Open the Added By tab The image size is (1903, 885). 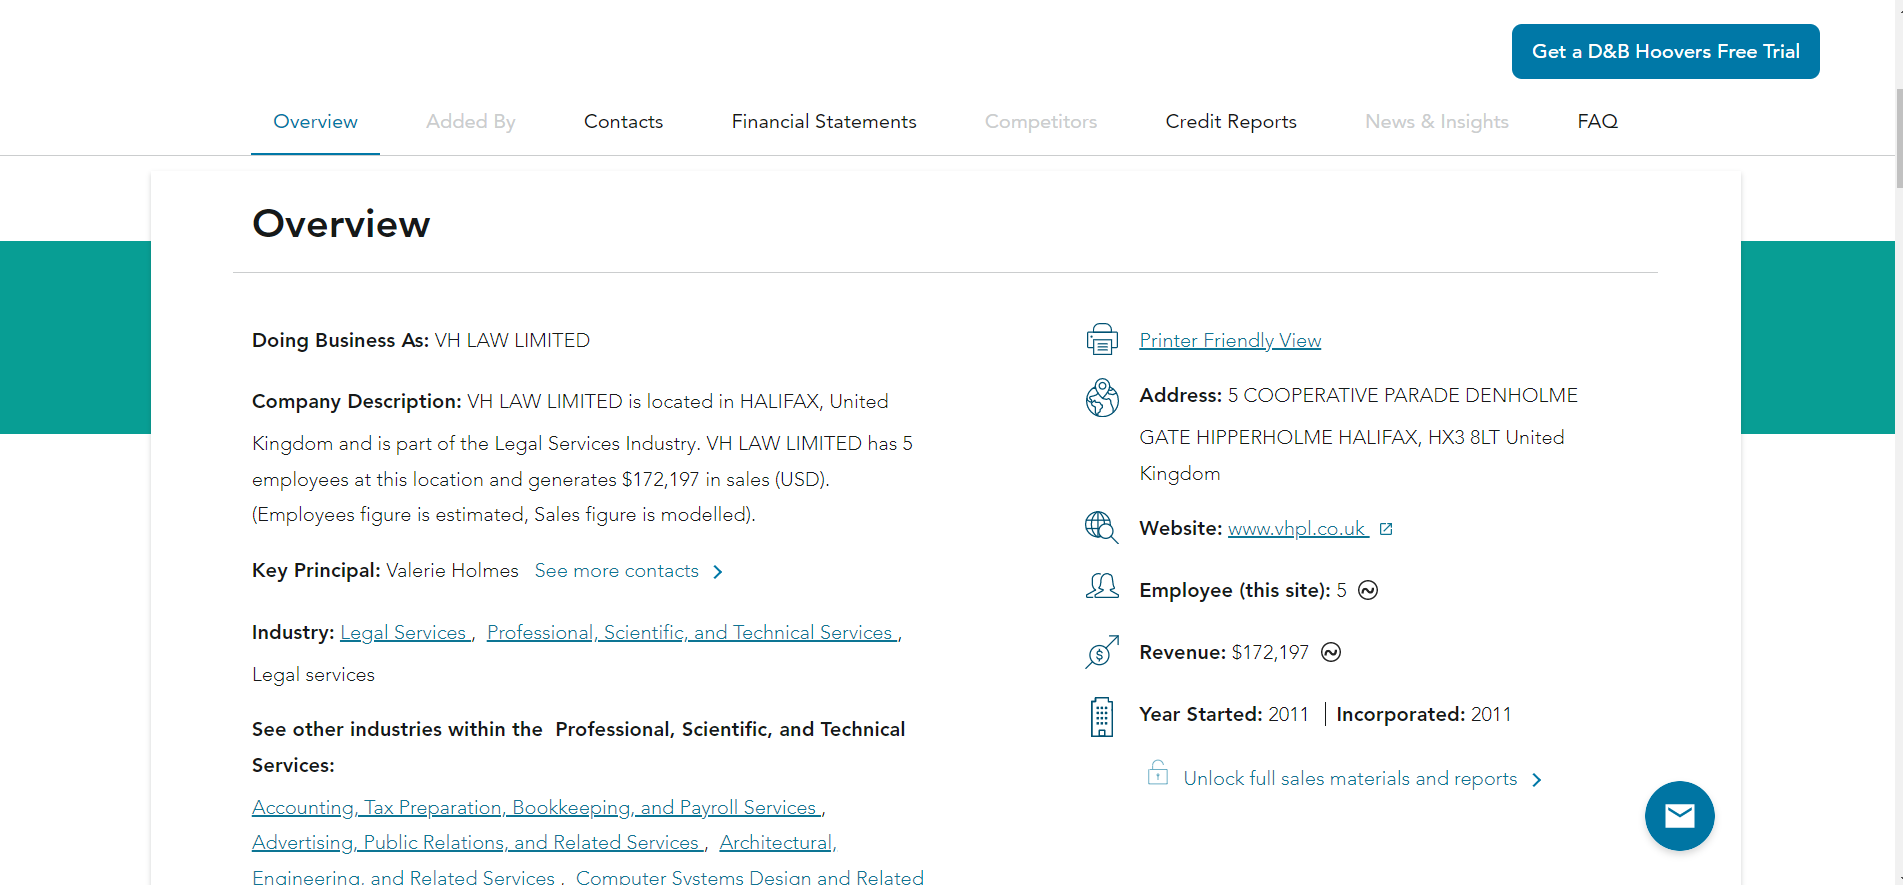pos(471,122)
